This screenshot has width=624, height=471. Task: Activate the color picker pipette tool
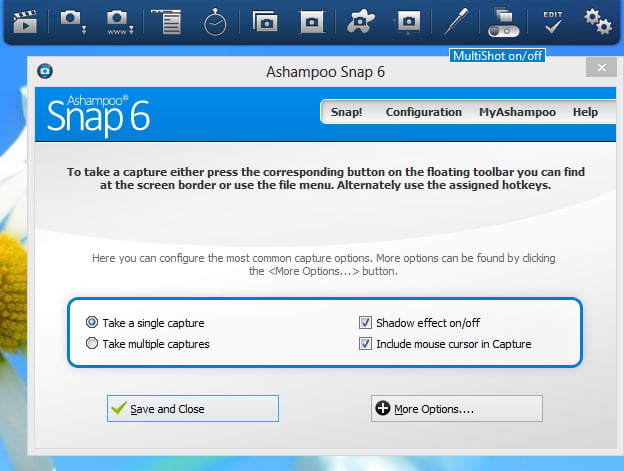(456, 21)
